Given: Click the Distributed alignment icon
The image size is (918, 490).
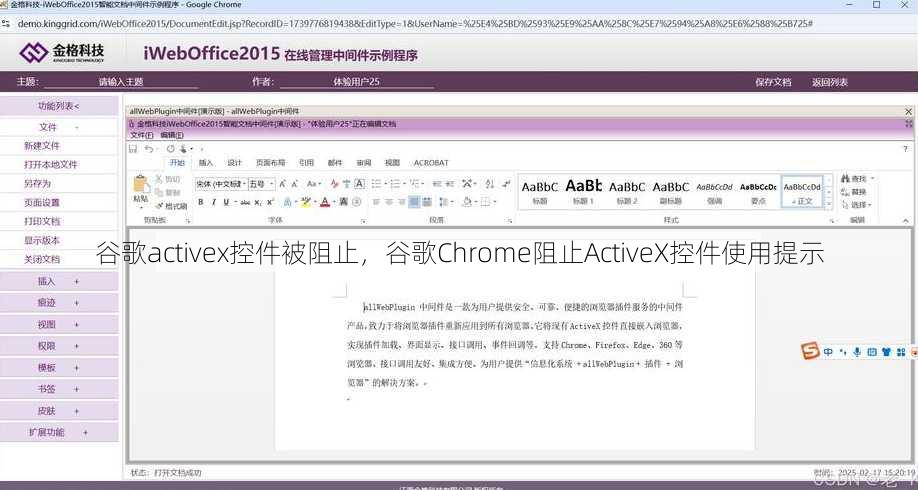Looking at the screenshot, I should coord(427,202).
